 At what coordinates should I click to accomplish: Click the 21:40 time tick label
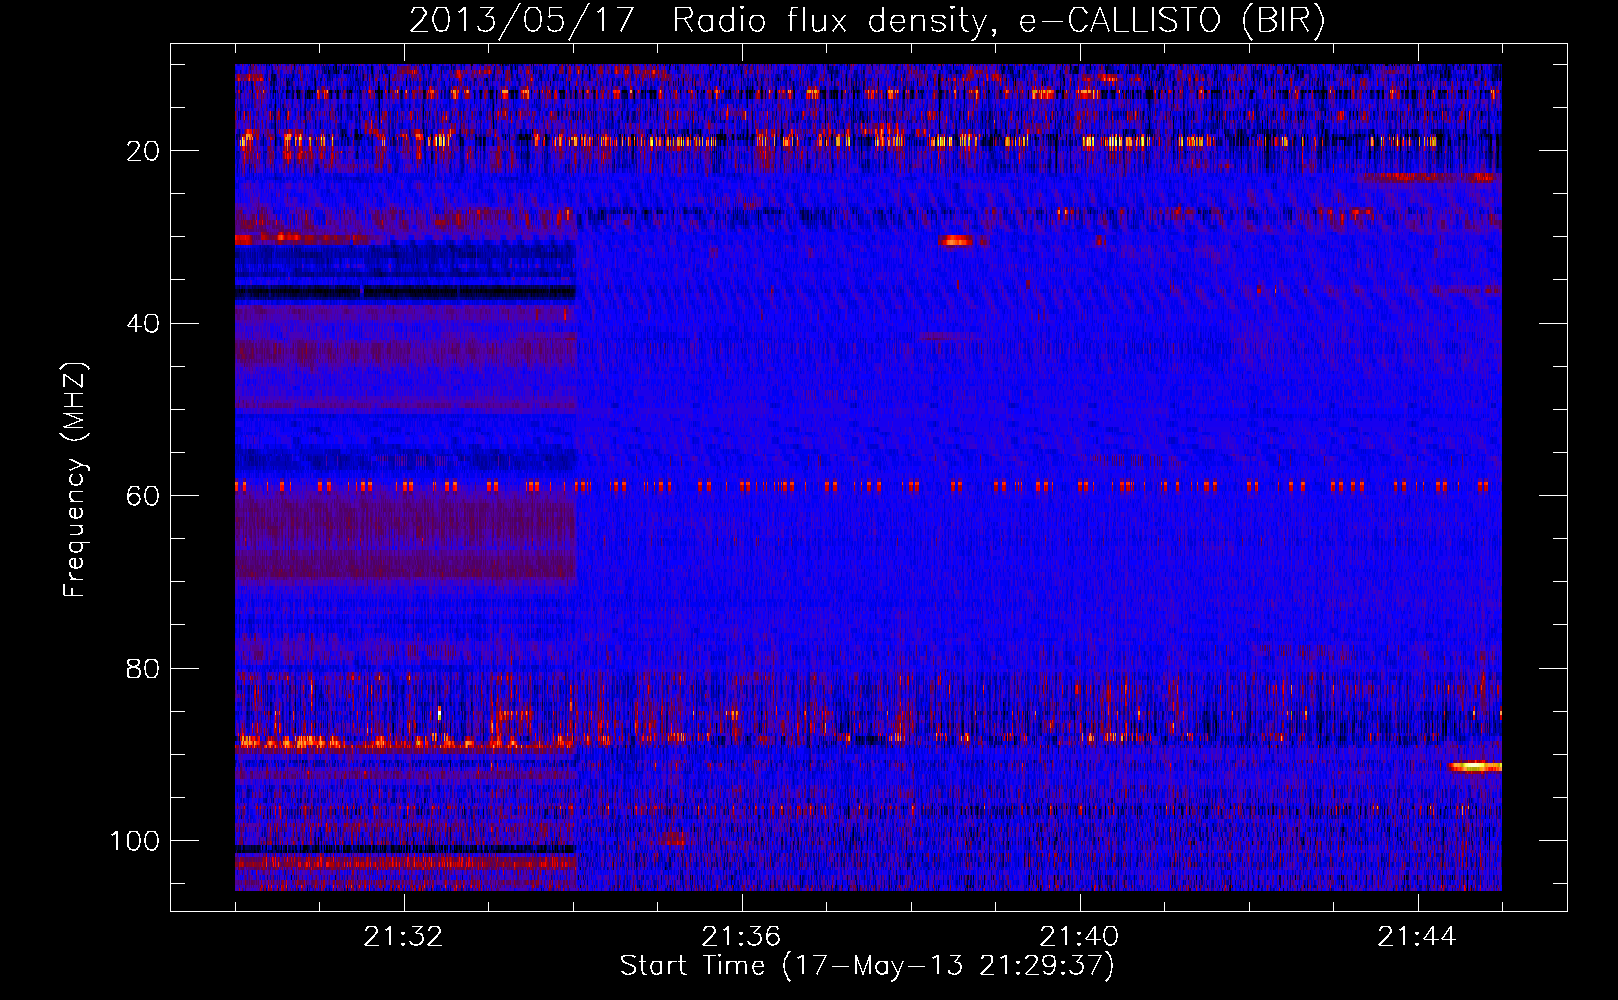coord(1079,937)
